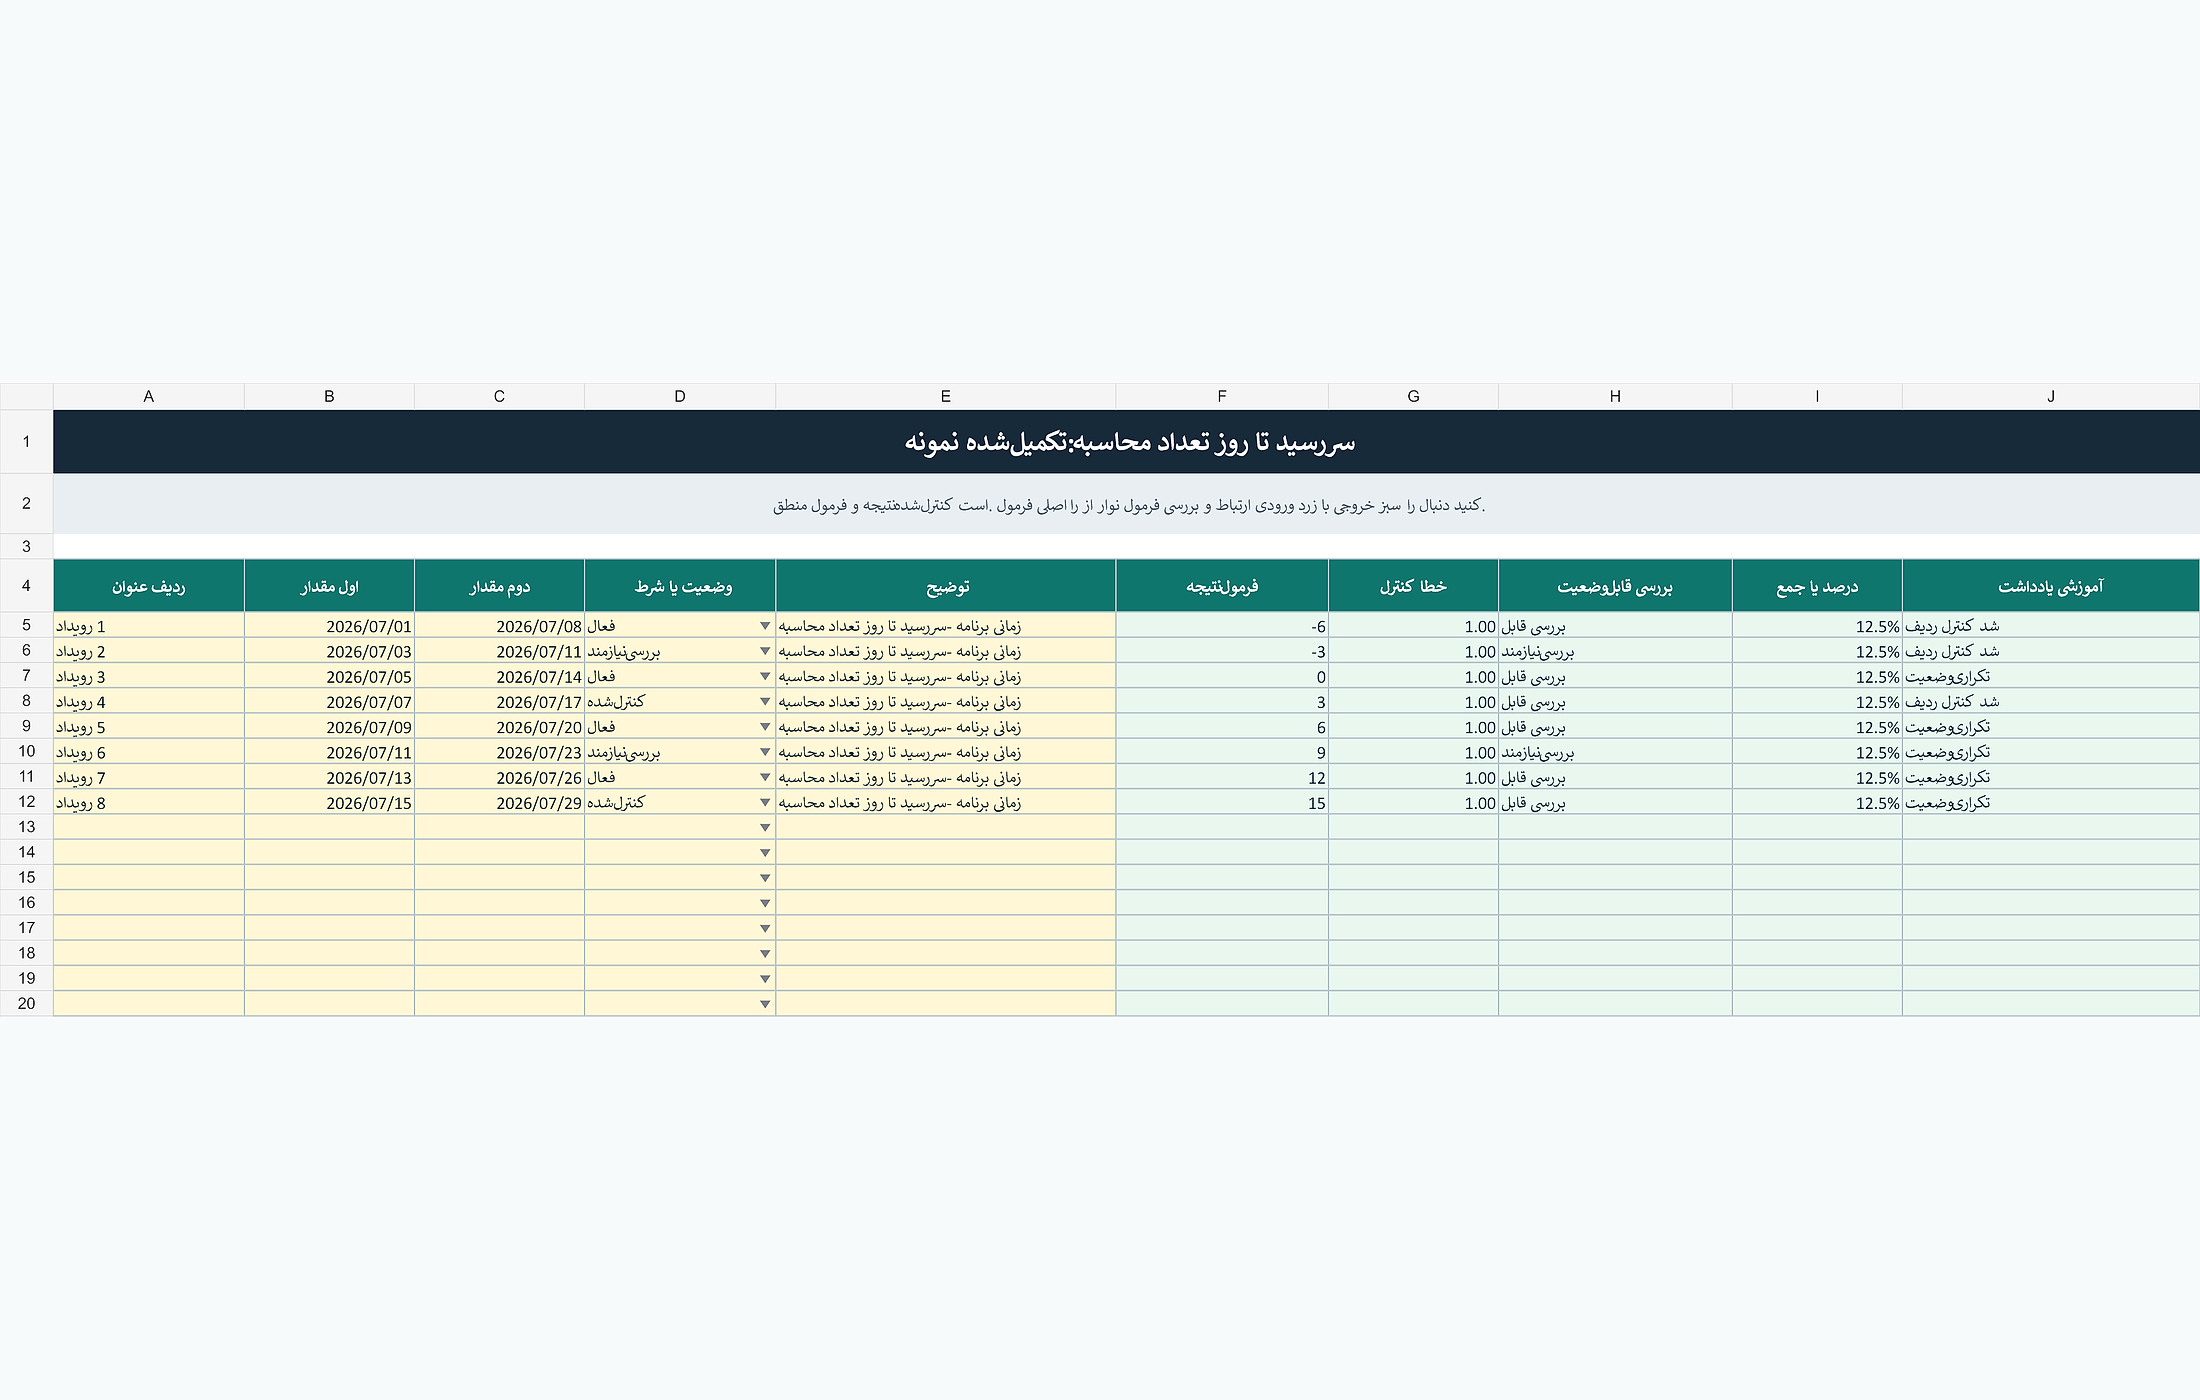
Task: Expand dropdown arrow in row 20
Action: (x=765, y=1004)
